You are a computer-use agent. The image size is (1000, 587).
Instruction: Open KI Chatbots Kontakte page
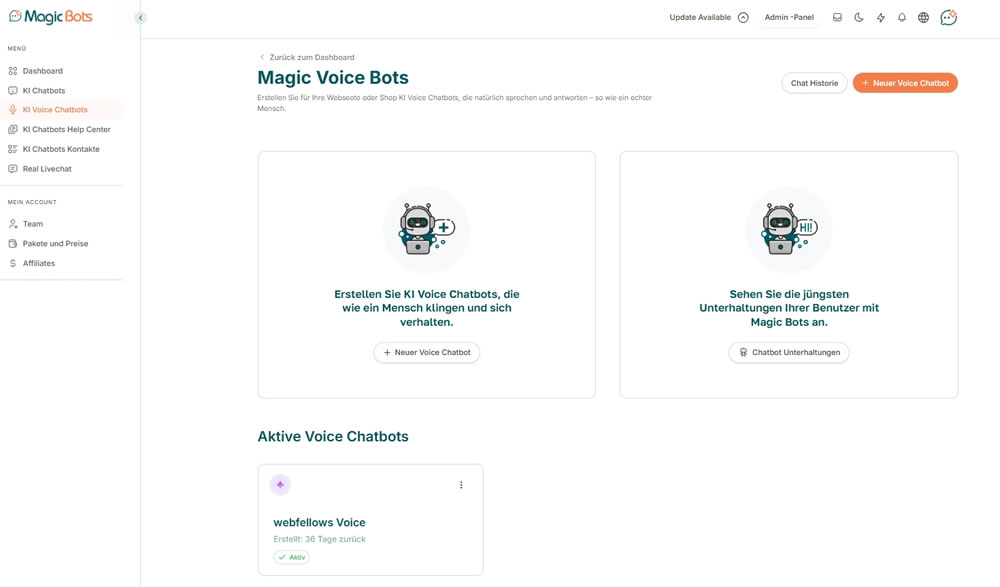coord(61,149)
